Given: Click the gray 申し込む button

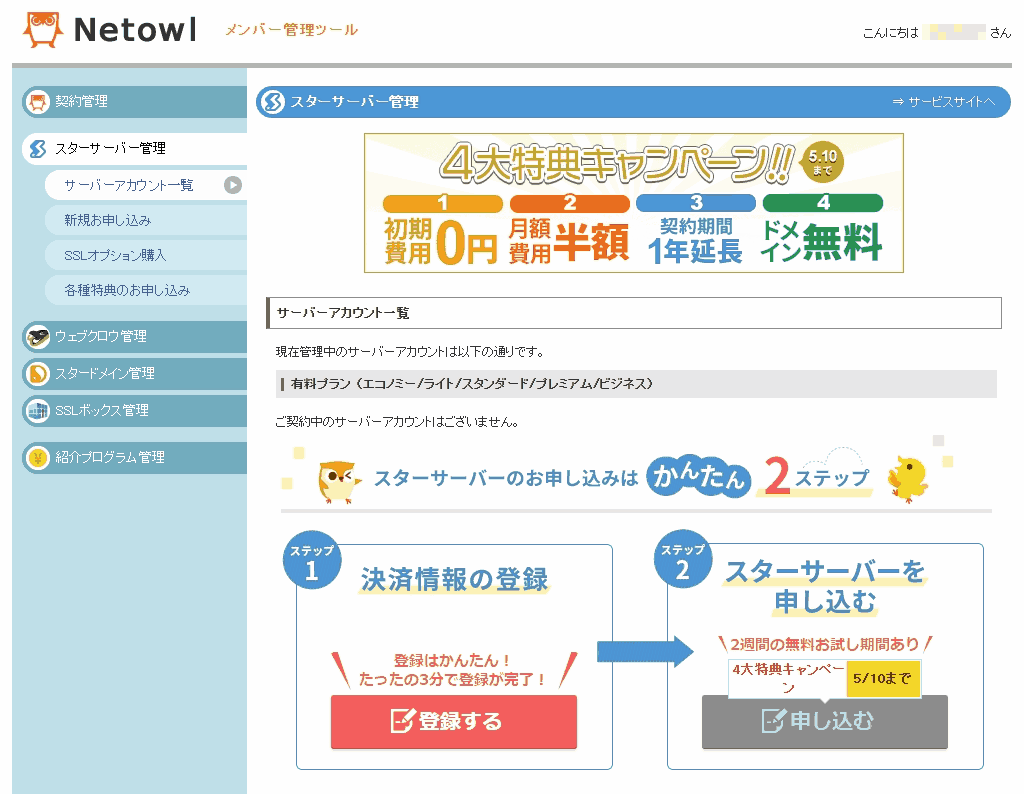Looking at the screenshot, I should pos(825,722).
